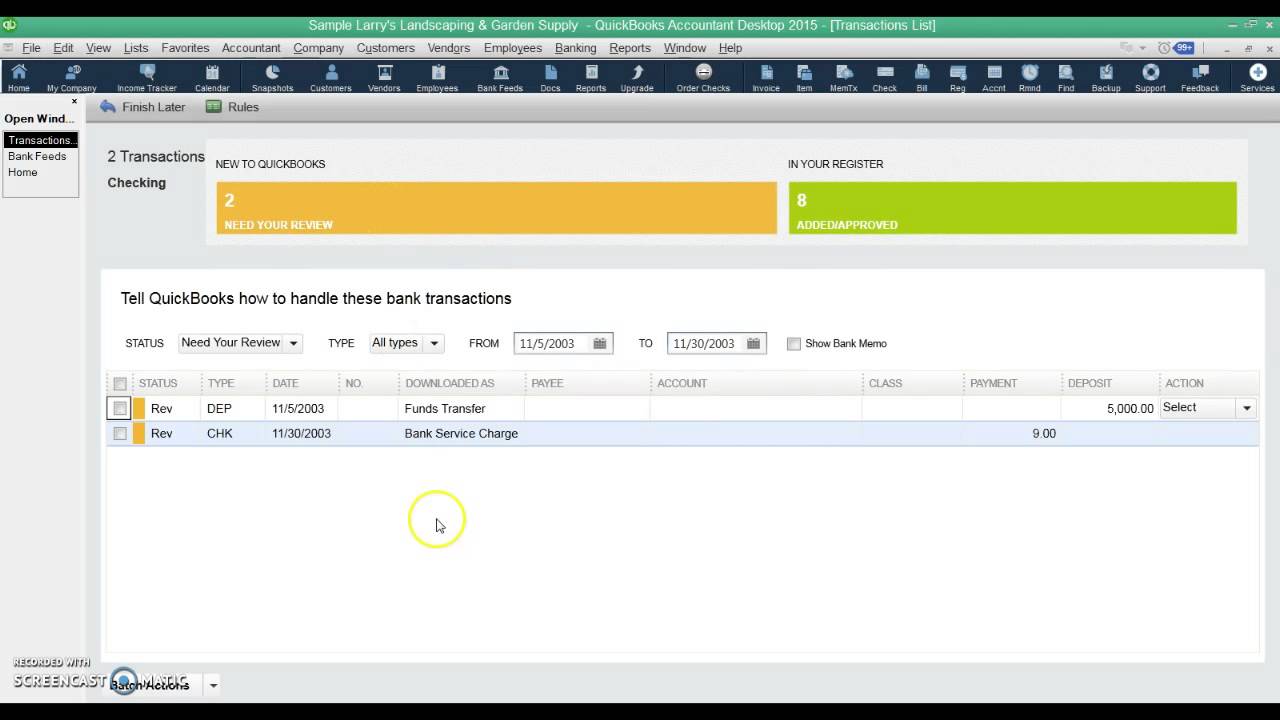Click the Payee column header
The height and width of the screenshot is (720, 1280).
[x=588, y=383]
